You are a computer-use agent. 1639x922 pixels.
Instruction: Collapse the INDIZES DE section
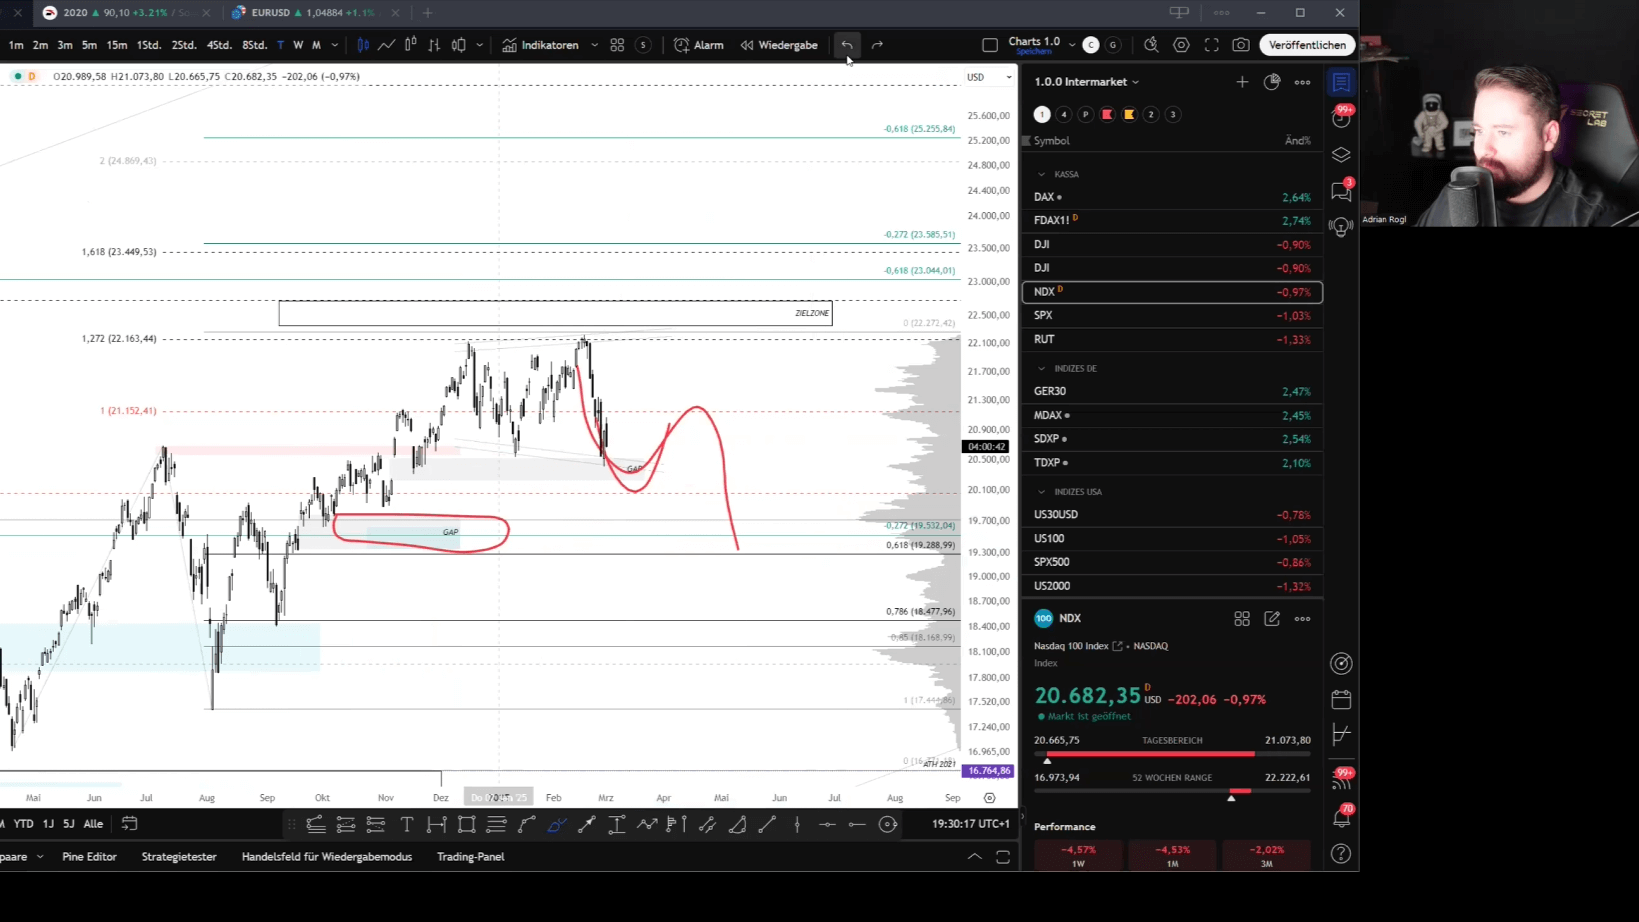1041,368
